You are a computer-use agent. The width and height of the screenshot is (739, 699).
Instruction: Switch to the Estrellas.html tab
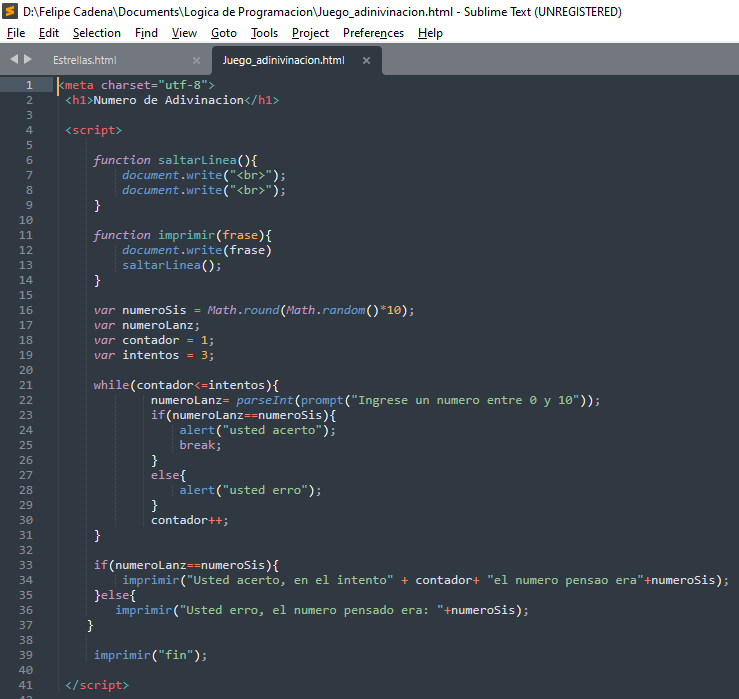tap(85, 61)
